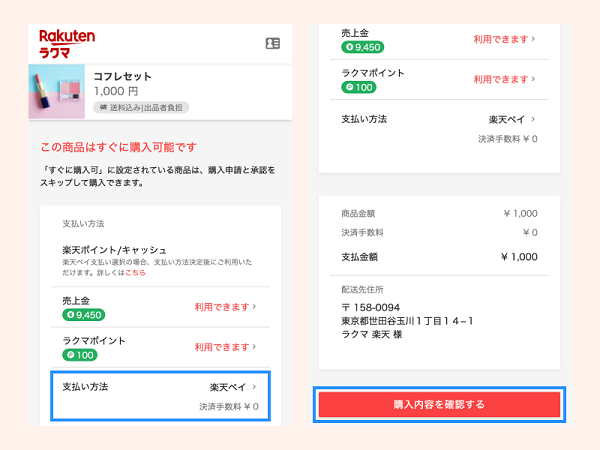Open 利用できます for ラクマポイント in left panel
The image size is (600, 450).
coord(225,347)
